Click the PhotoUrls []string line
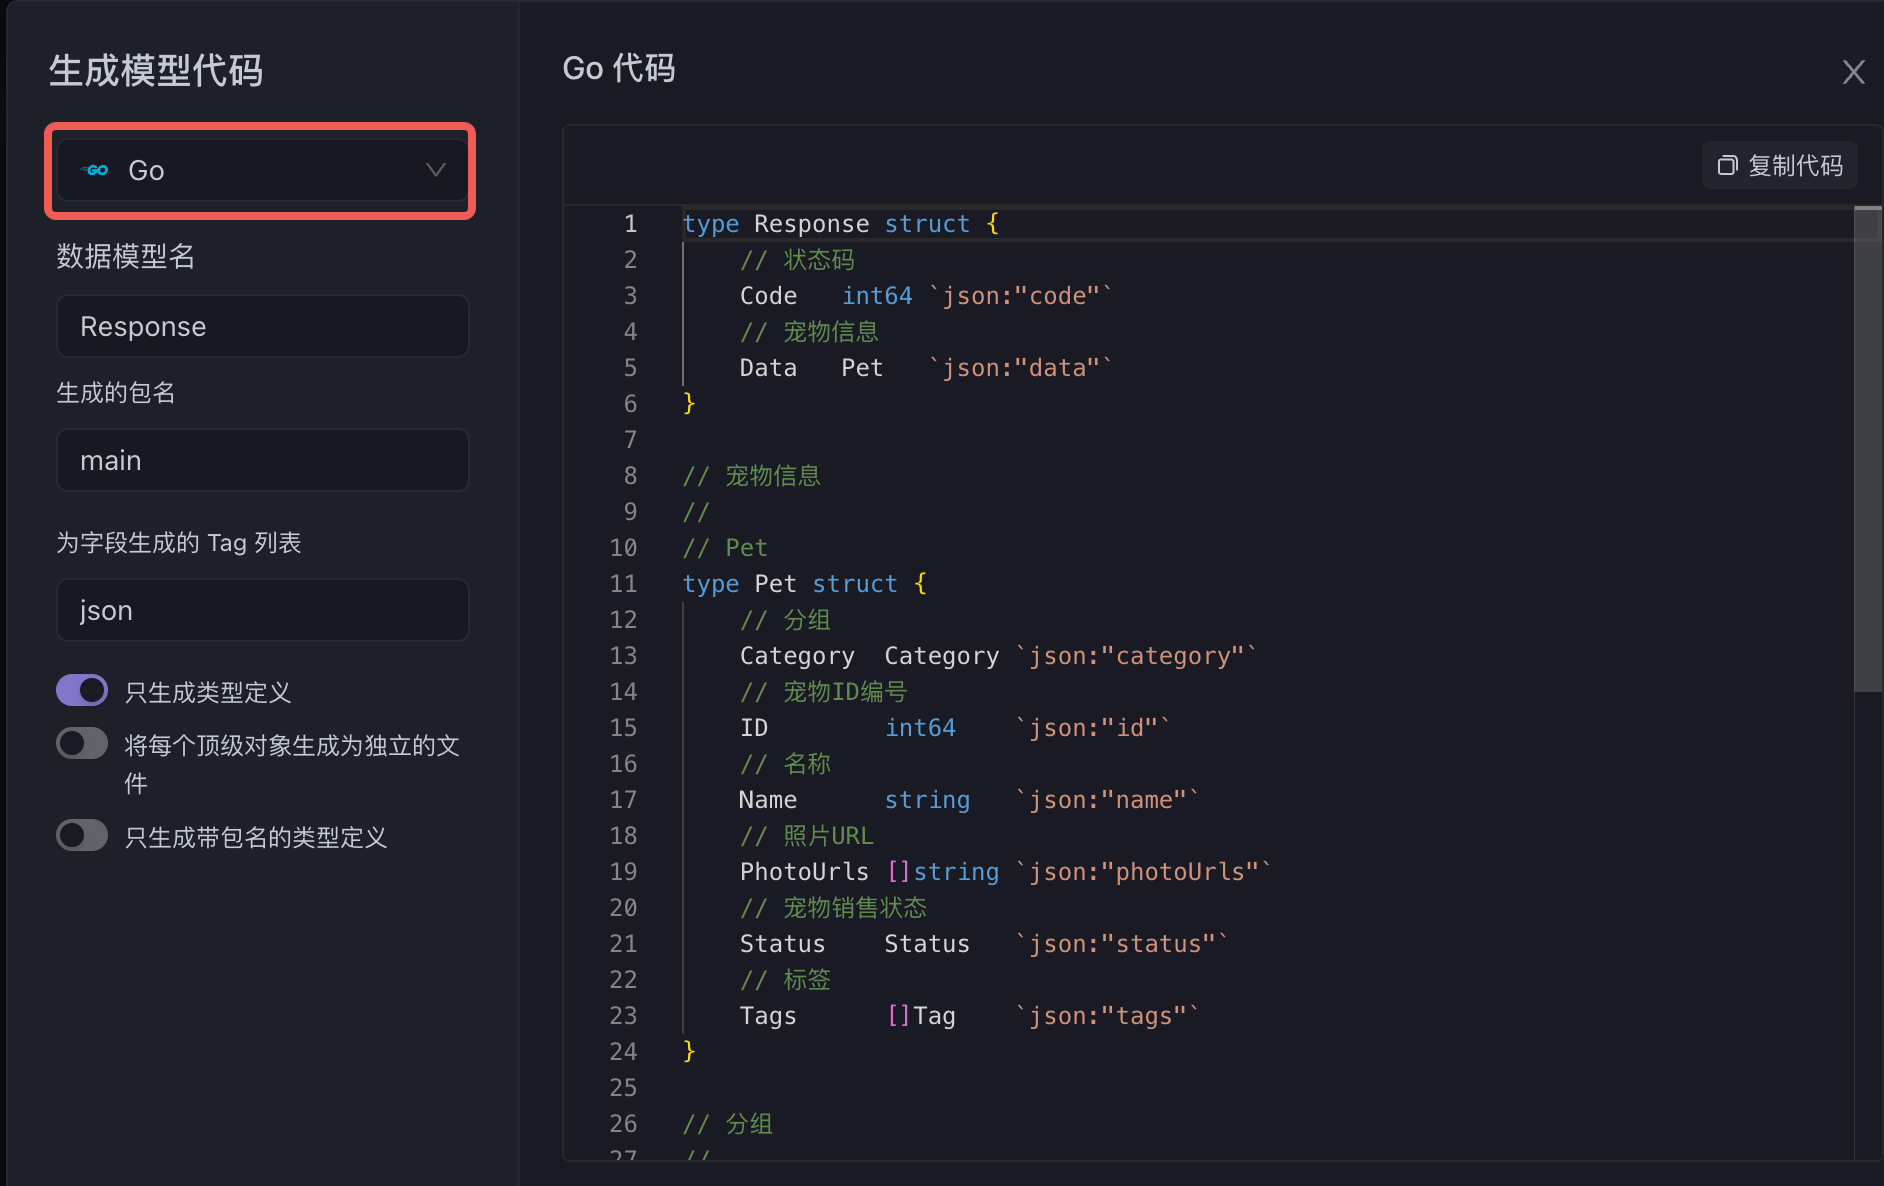The width and height of the screenshot is (1884, 1186). [1005, 872]
